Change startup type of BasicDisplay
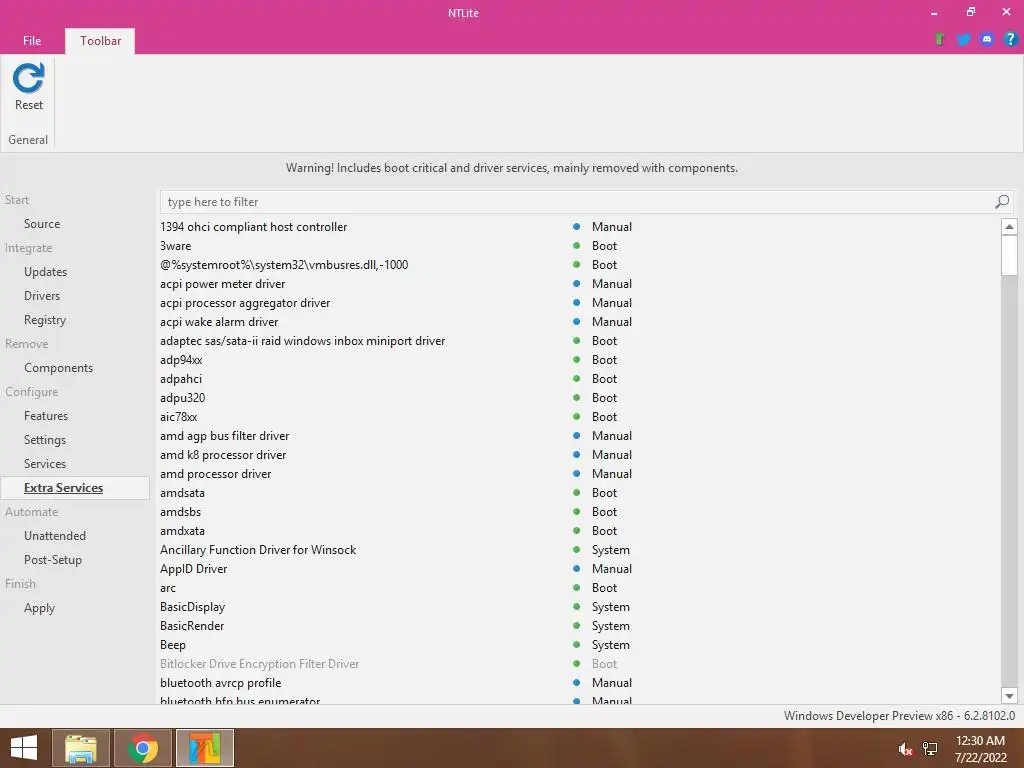Screen dimensions: 1024x768 [x=611, y=607]
